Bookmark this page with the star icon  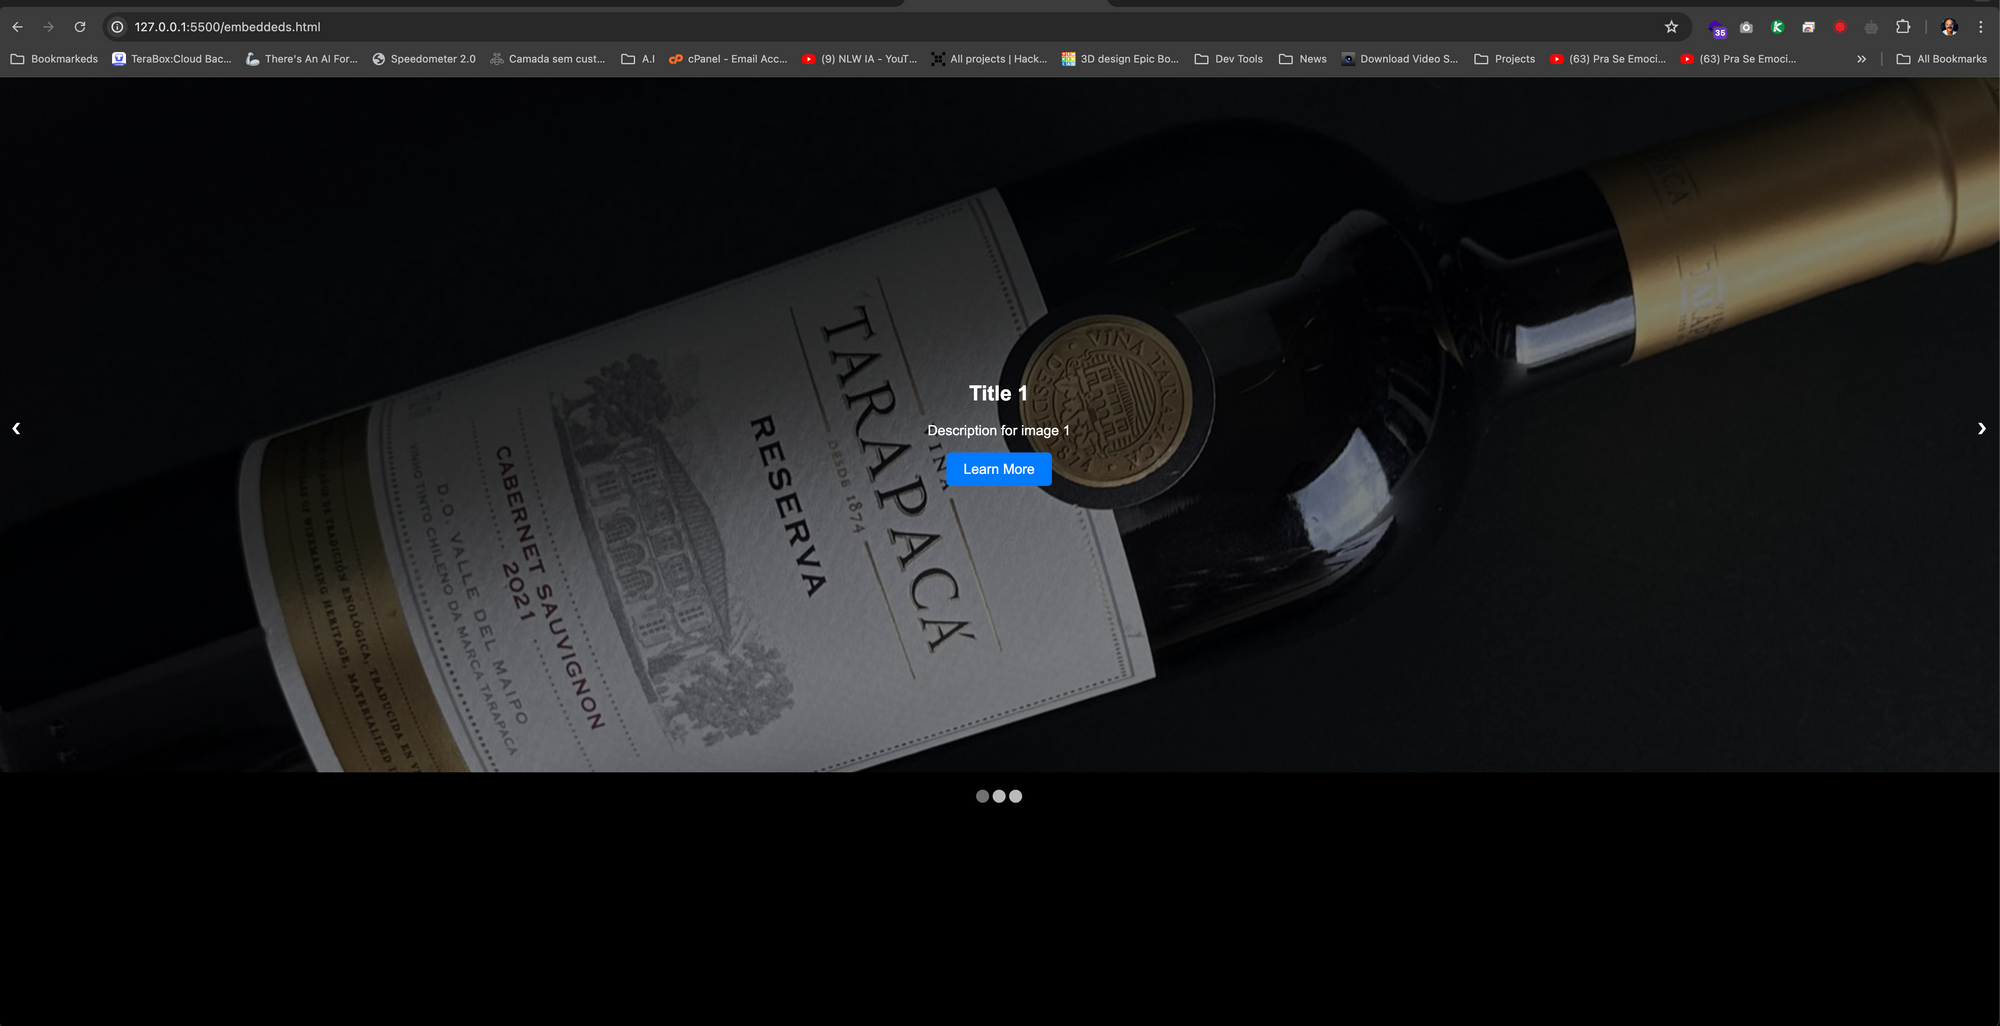[x=1671, y=27]
